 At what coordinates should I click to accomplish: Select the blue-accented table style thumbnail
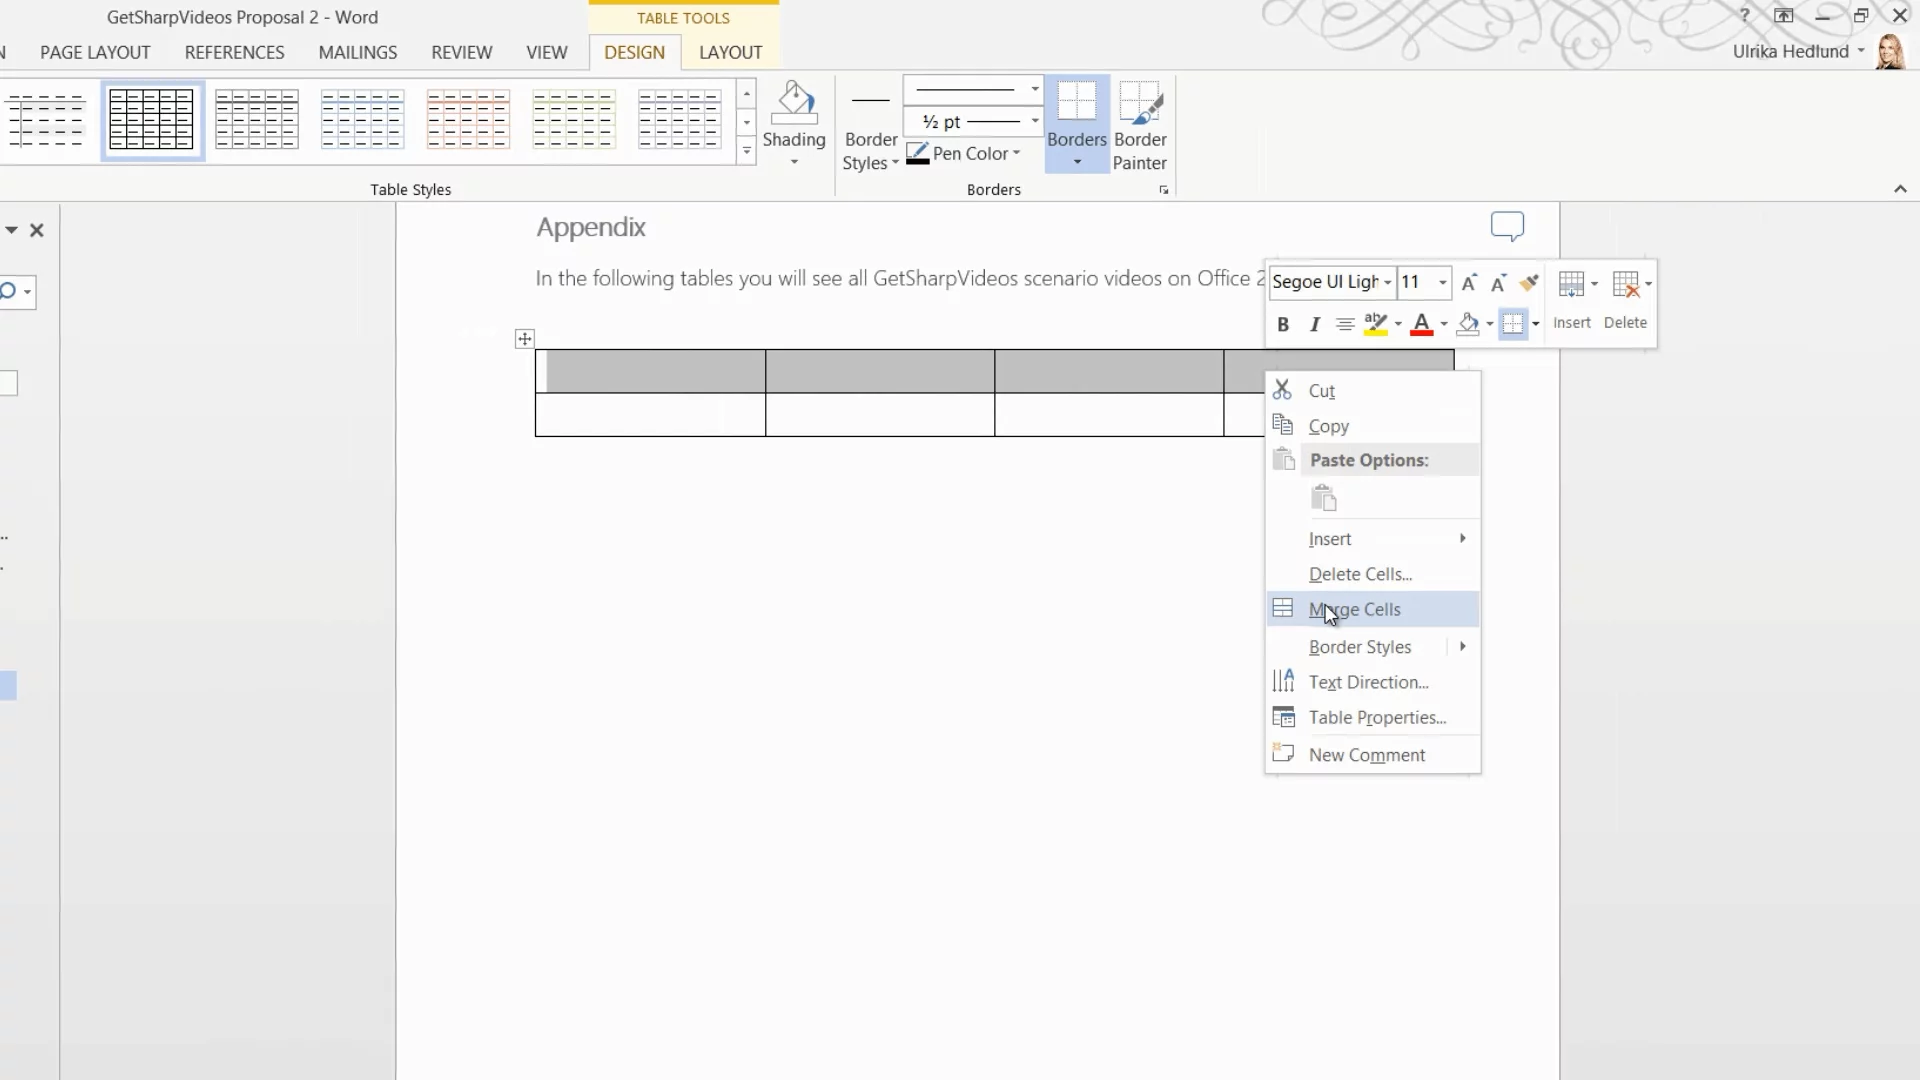(x=362, y=120)
